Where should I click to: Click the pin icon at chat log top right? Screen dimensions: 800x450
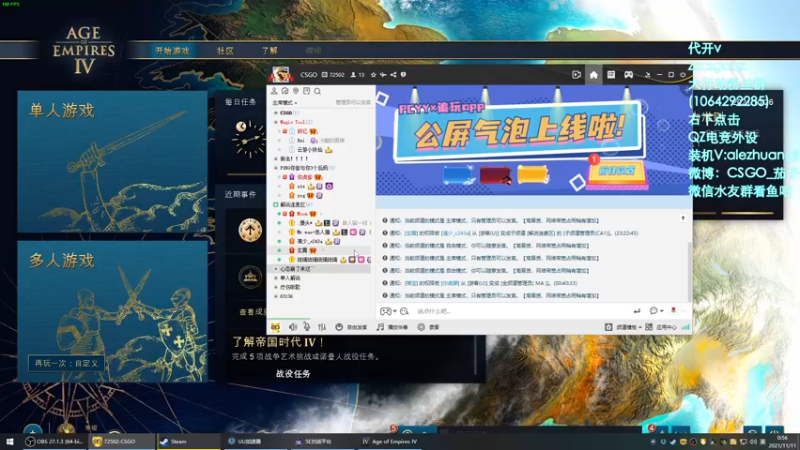tap(683, 218)
